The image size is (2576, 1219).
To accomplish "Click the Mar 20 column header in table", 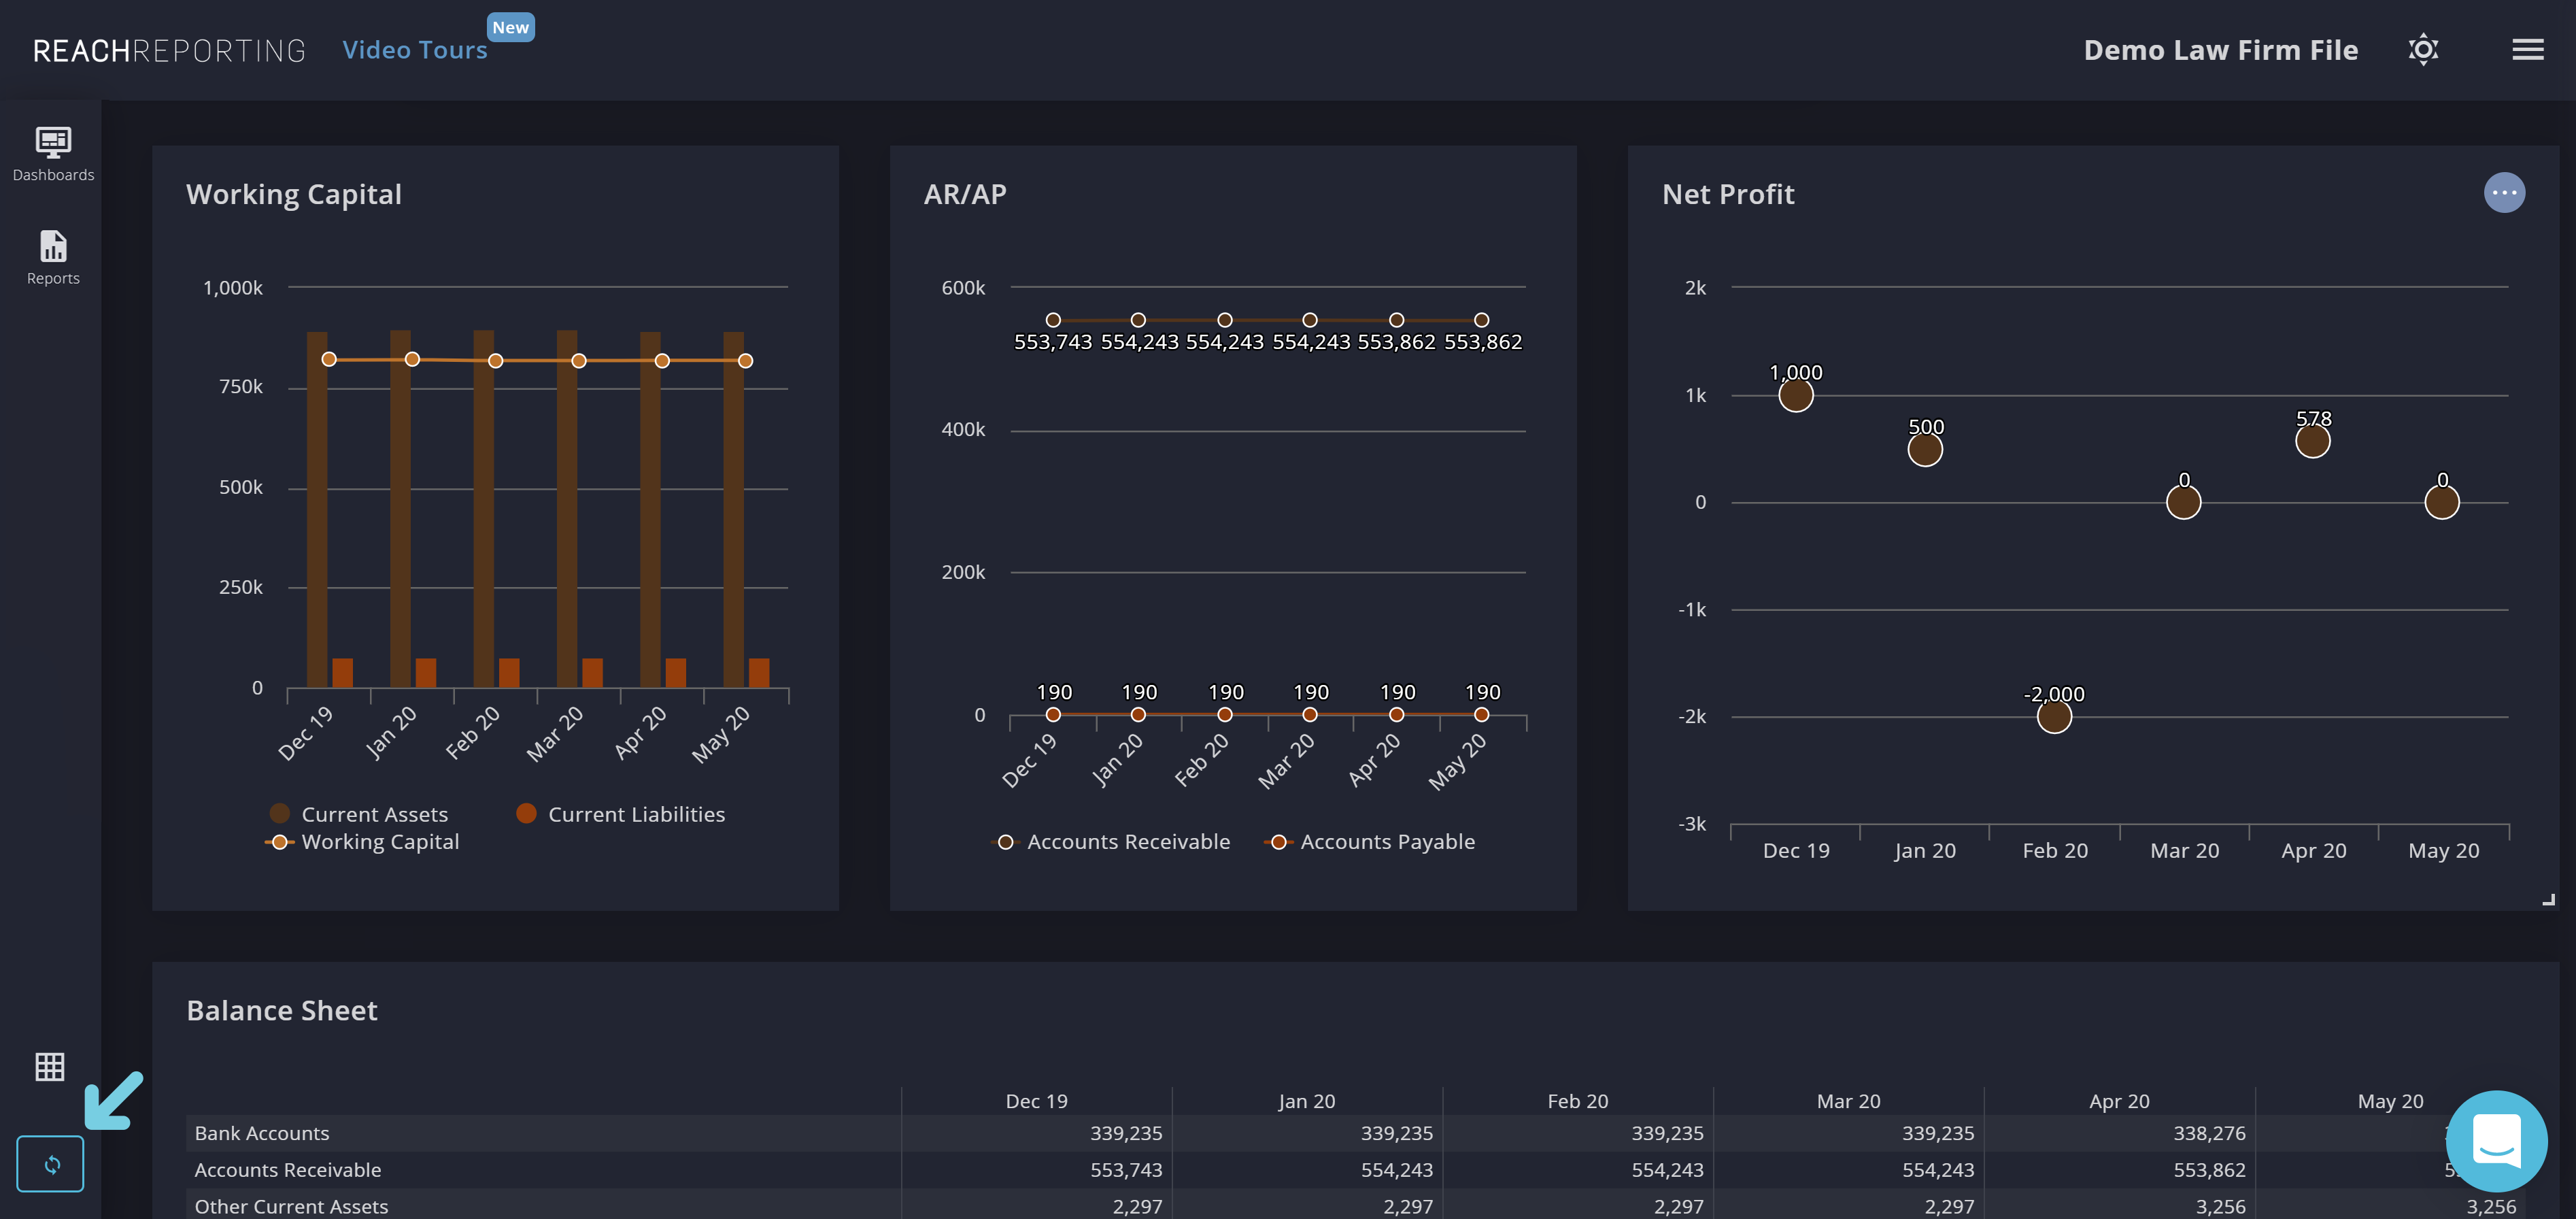I will tap(1848, 1101).
